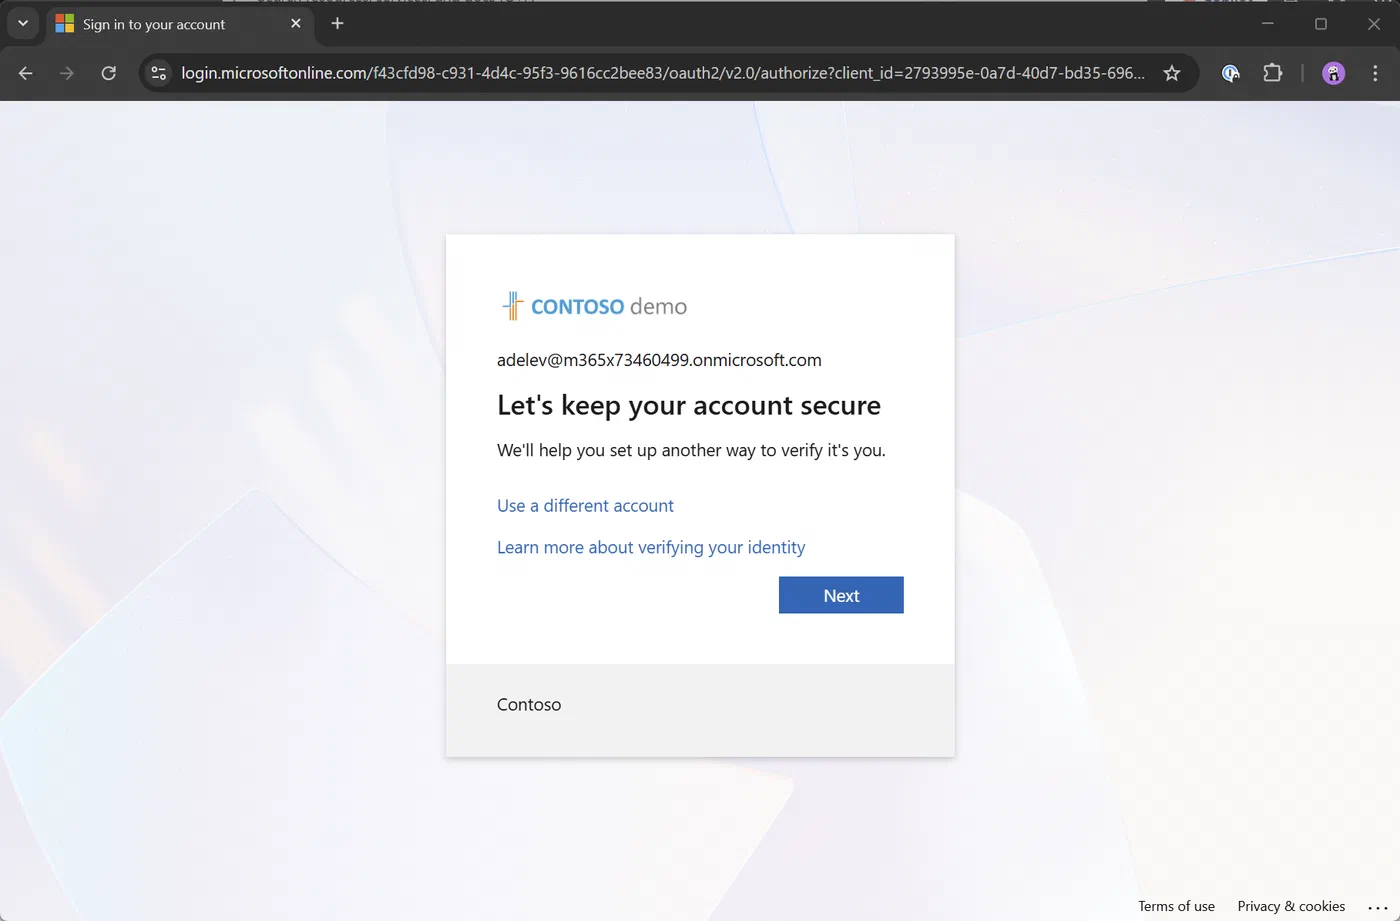Expand the tab search dropdown
Image resolution: width=1400 pixels, height=921 pixels.
coord(23,24)
